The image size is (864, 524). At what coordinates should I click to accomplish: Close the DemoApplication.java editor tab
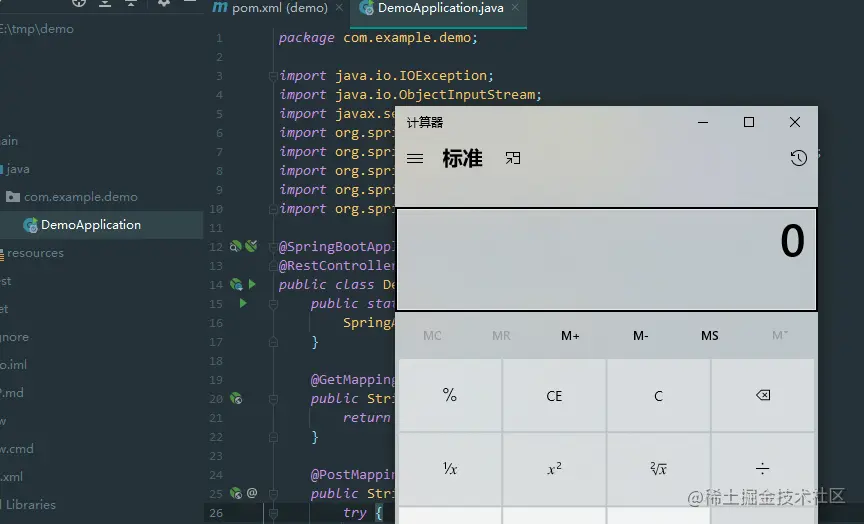515,8
